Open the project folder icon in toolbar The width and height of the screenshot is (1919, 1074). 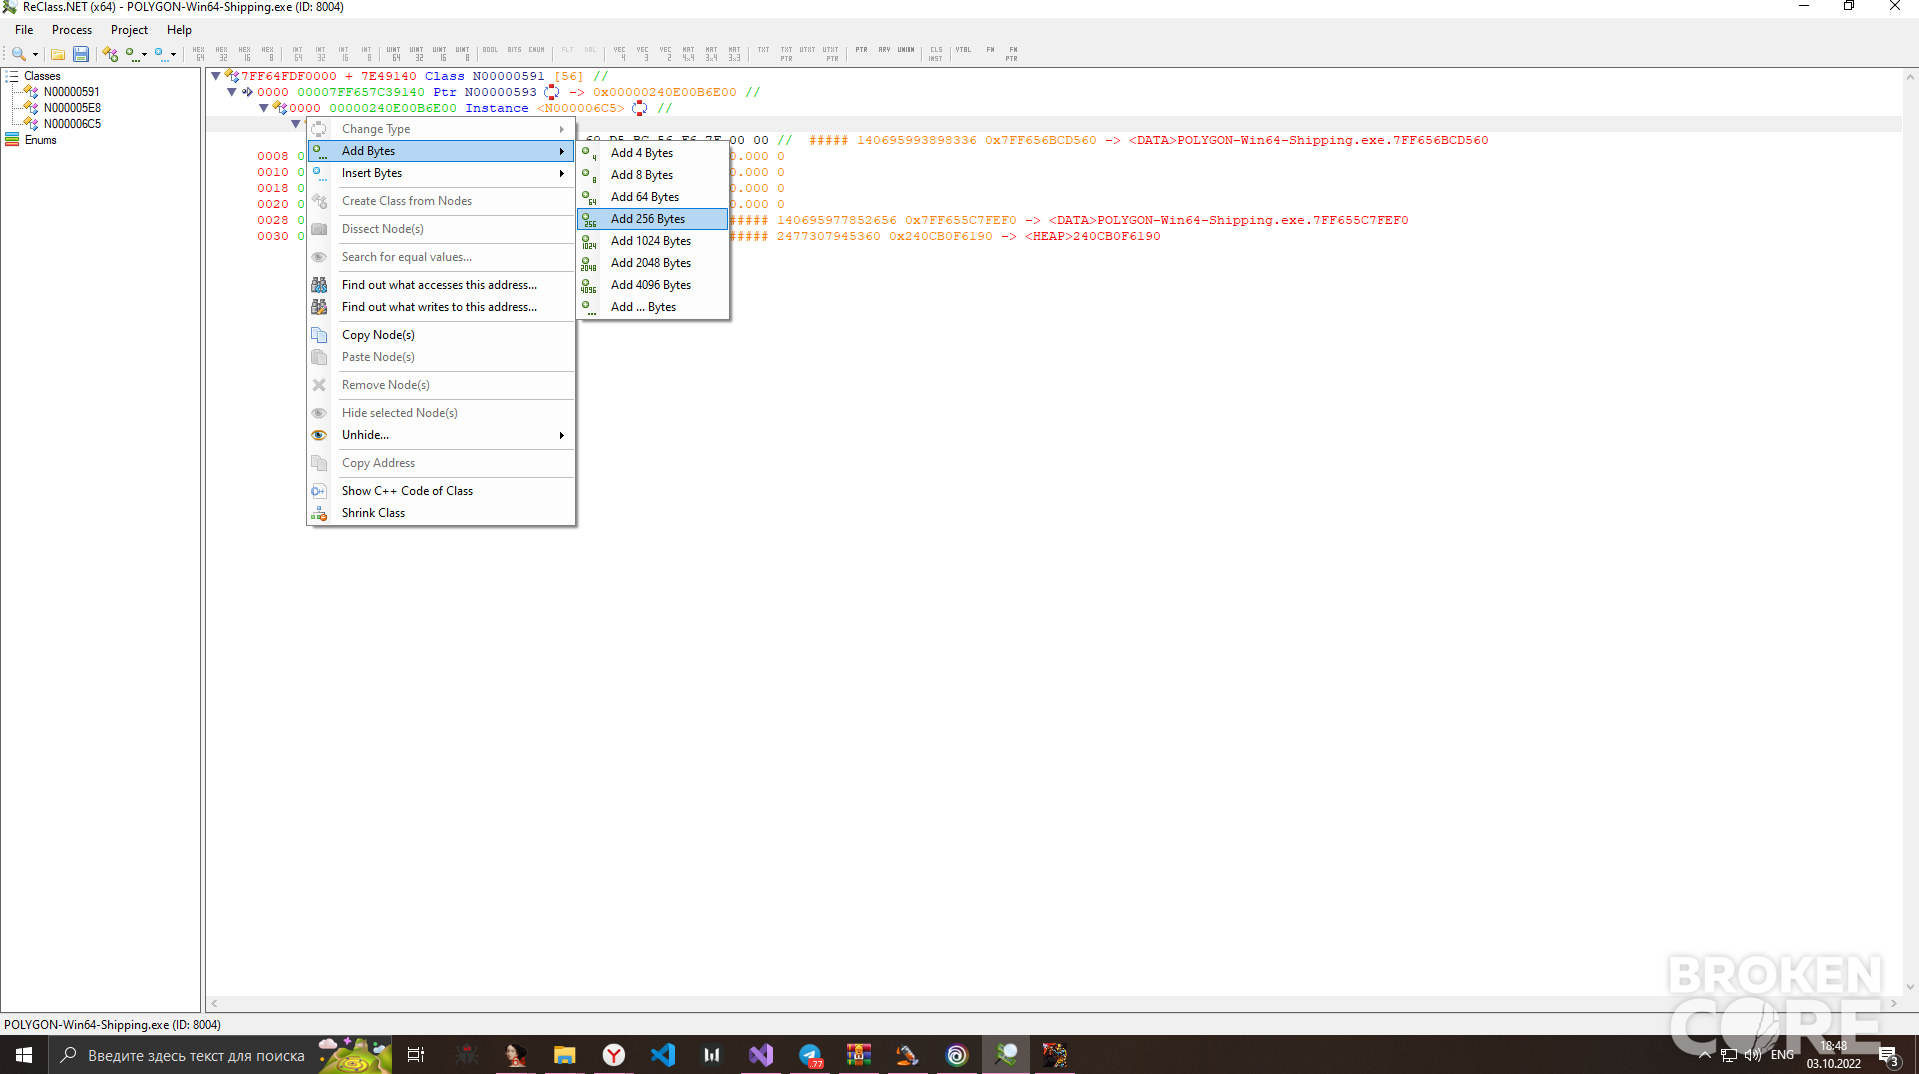[x=58, y=54]
